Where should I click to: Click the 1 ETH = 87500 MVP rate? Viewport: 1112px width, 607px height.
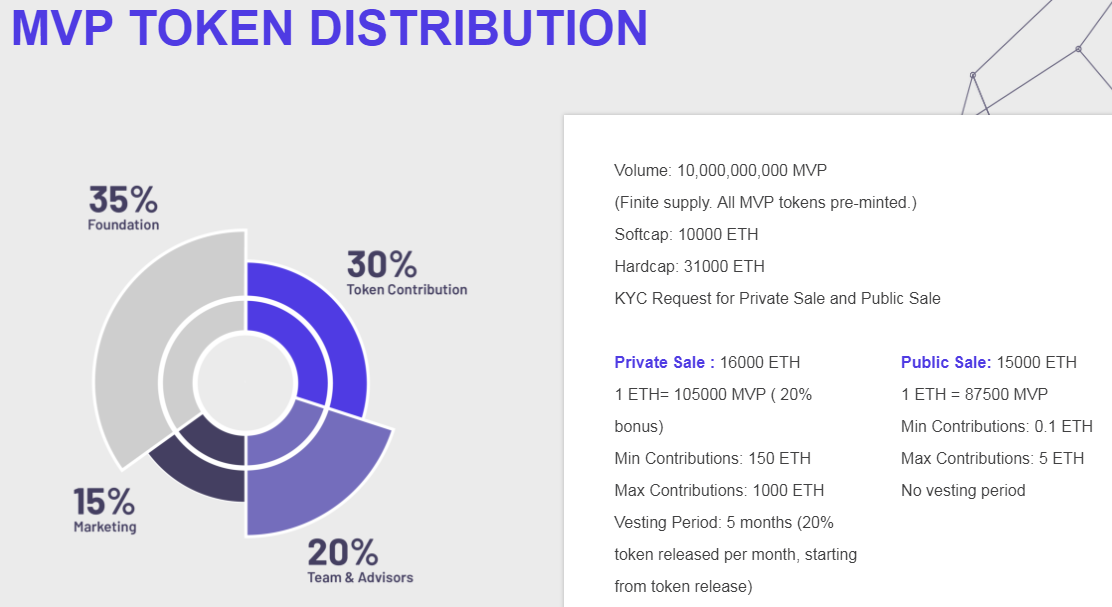coord(974,394)
